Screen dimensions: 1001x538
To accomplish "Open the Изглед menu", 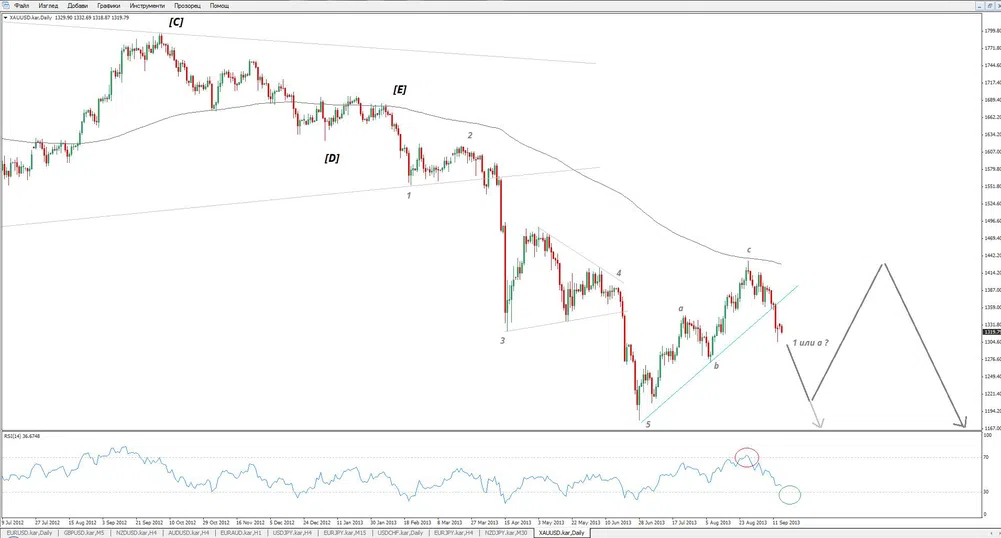I will pos(48,5).
